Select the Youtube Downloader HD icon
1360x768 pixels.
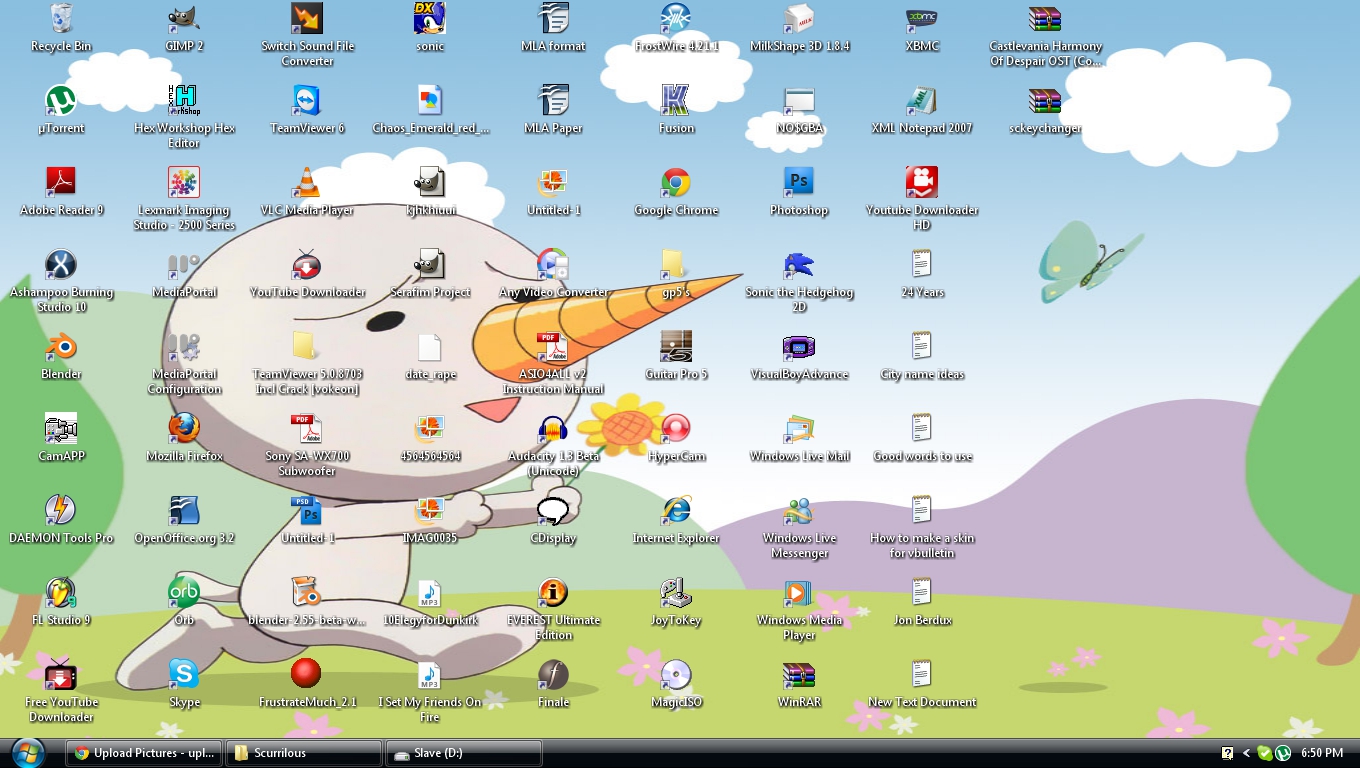922,182
